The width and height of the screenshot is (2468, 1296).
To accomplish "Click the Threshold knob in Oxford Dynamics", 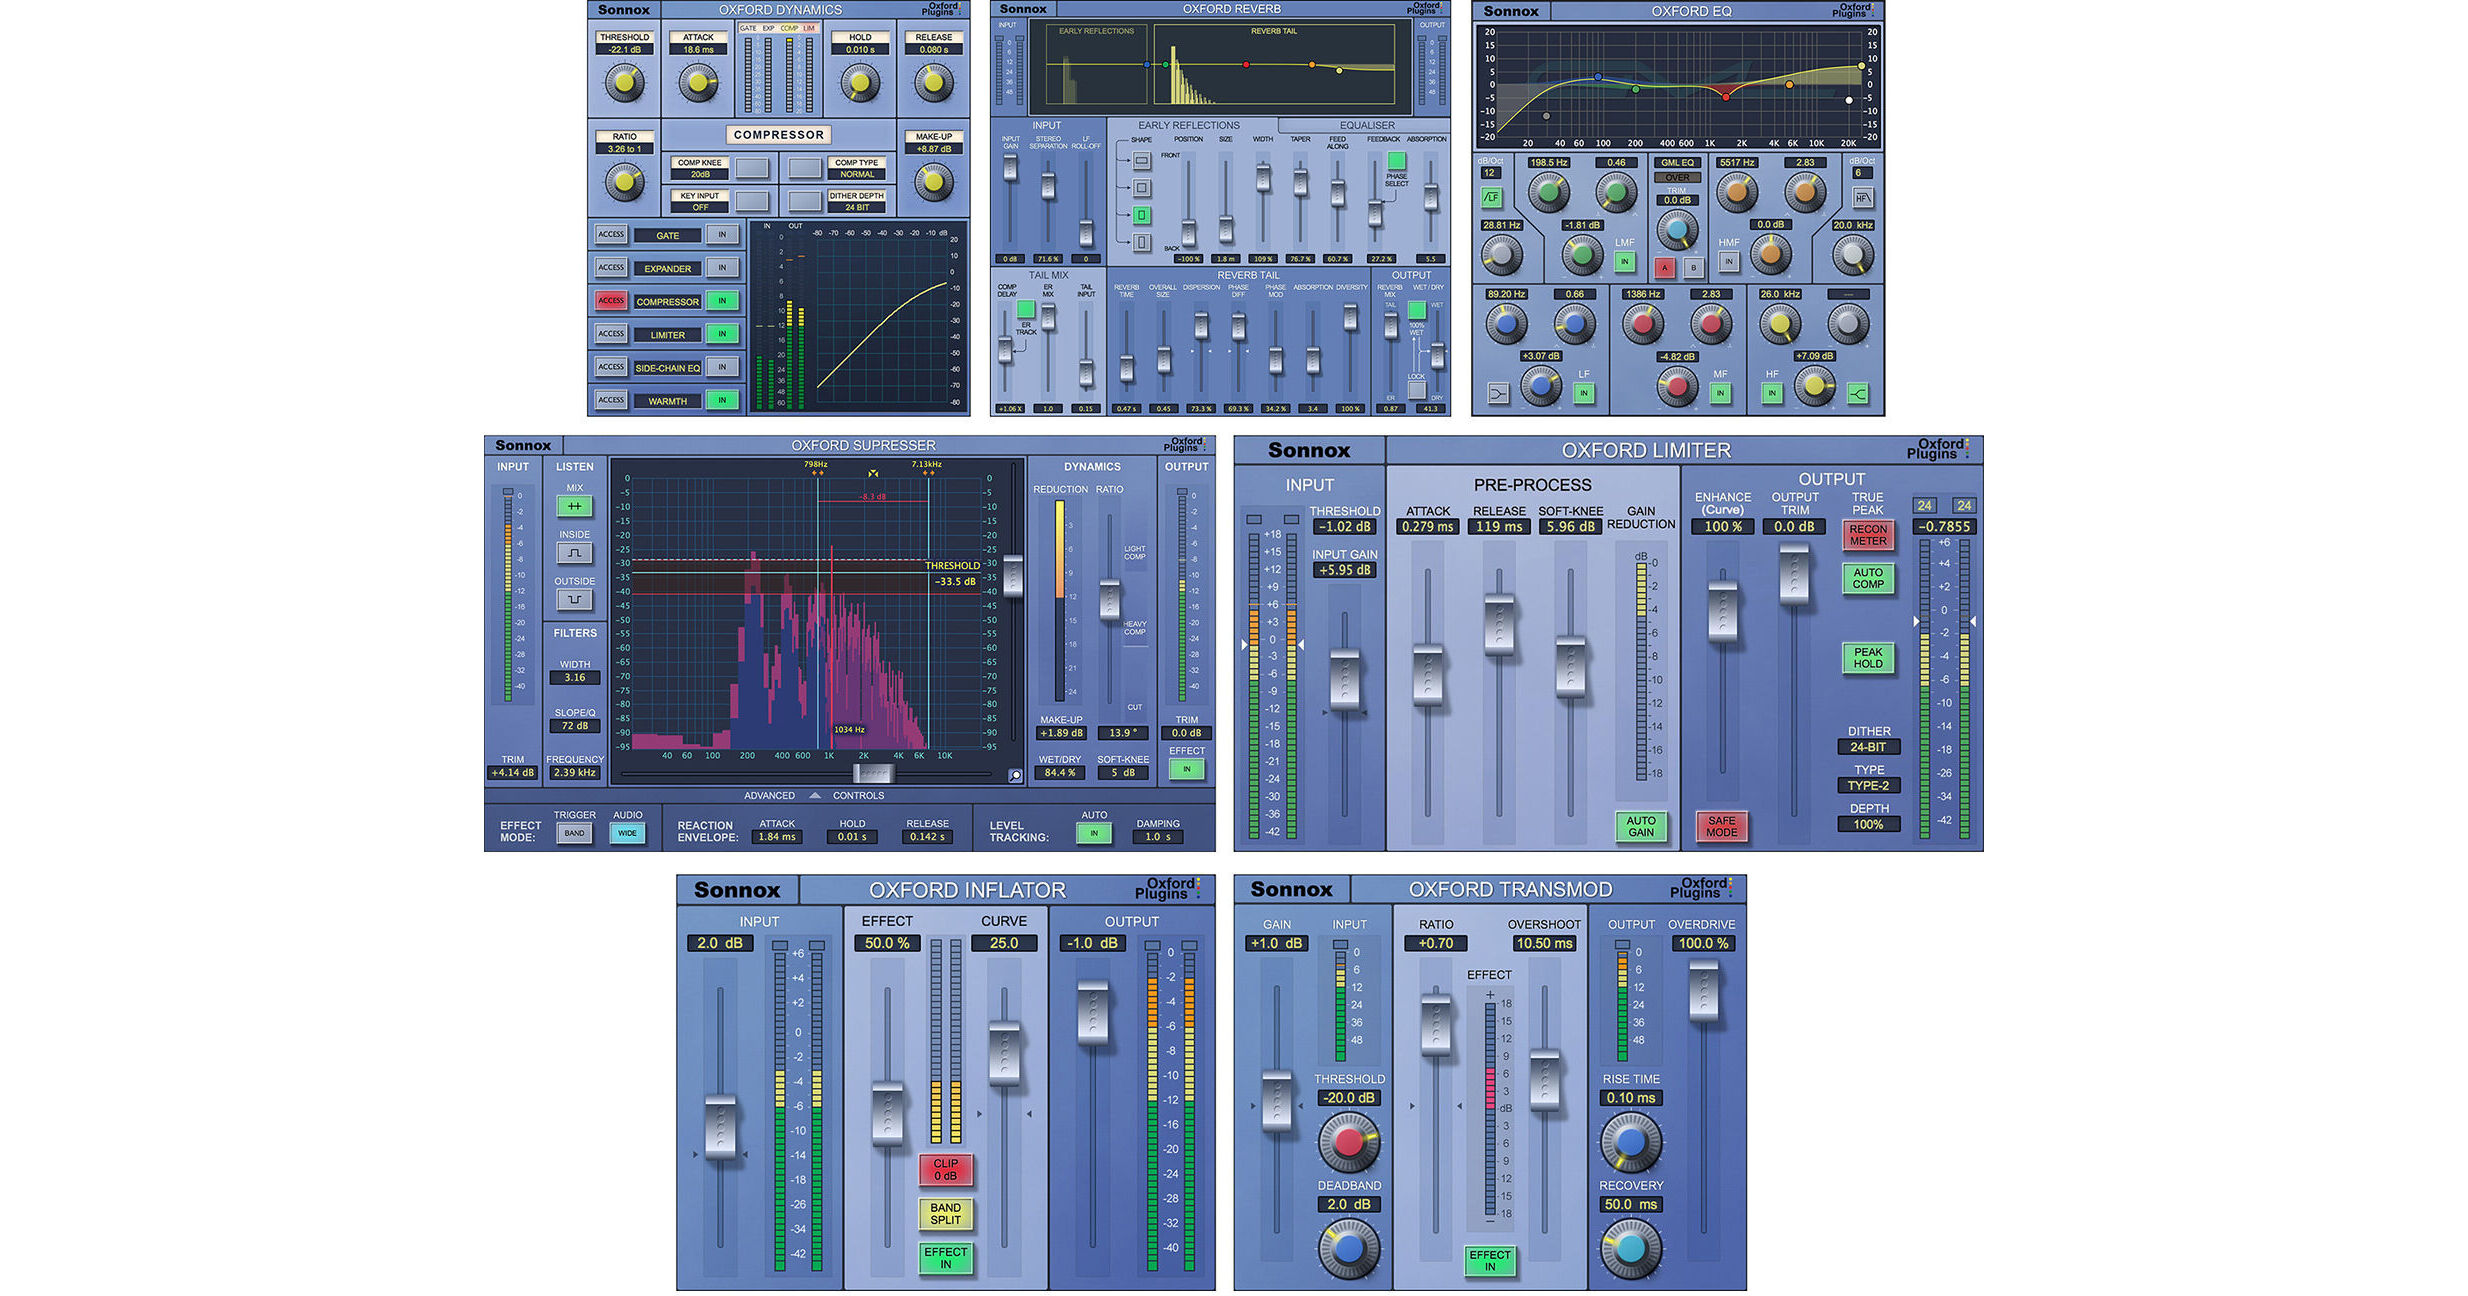I will pyautogui.click(x=624, y=83).
